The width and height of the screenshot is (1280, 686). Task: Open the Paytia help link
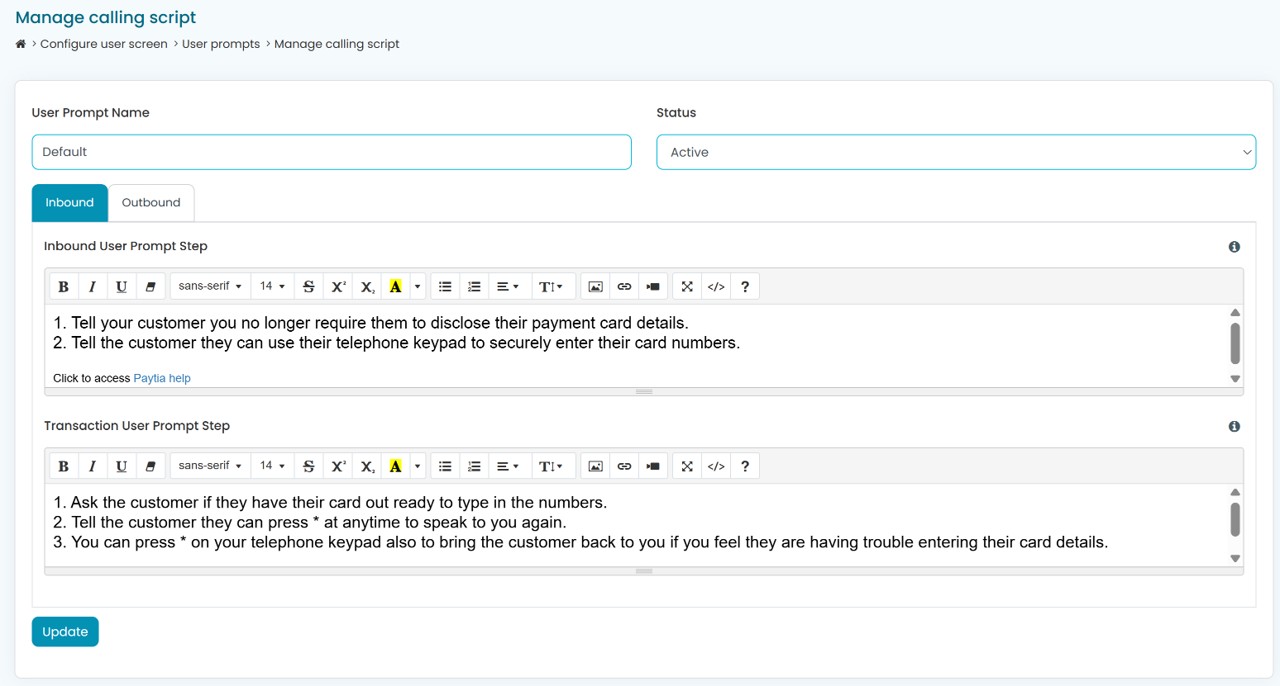[x=162, y=378]
